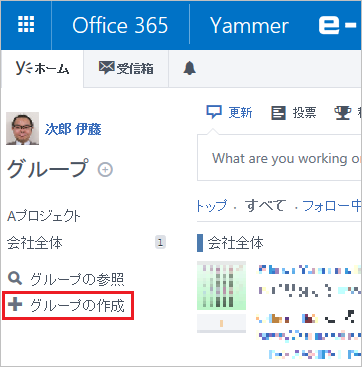The width and height of the screenshot is (362, 367).
Task: Click the plus icon for グループの作成
Action: [15, 305]
